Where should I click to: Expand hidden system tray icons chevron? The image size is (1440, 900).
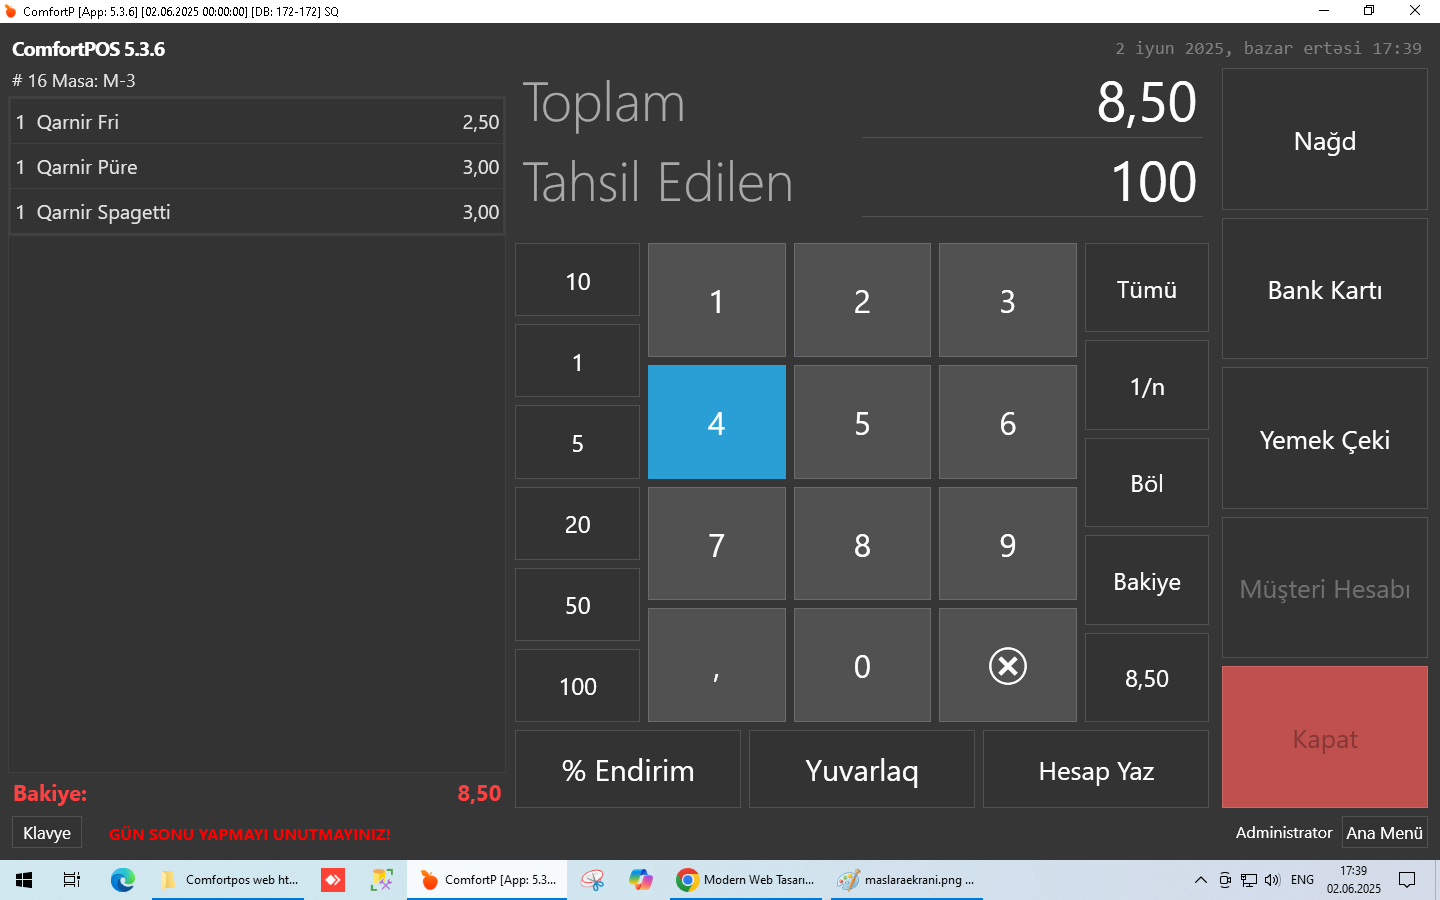coord(1200,880)
